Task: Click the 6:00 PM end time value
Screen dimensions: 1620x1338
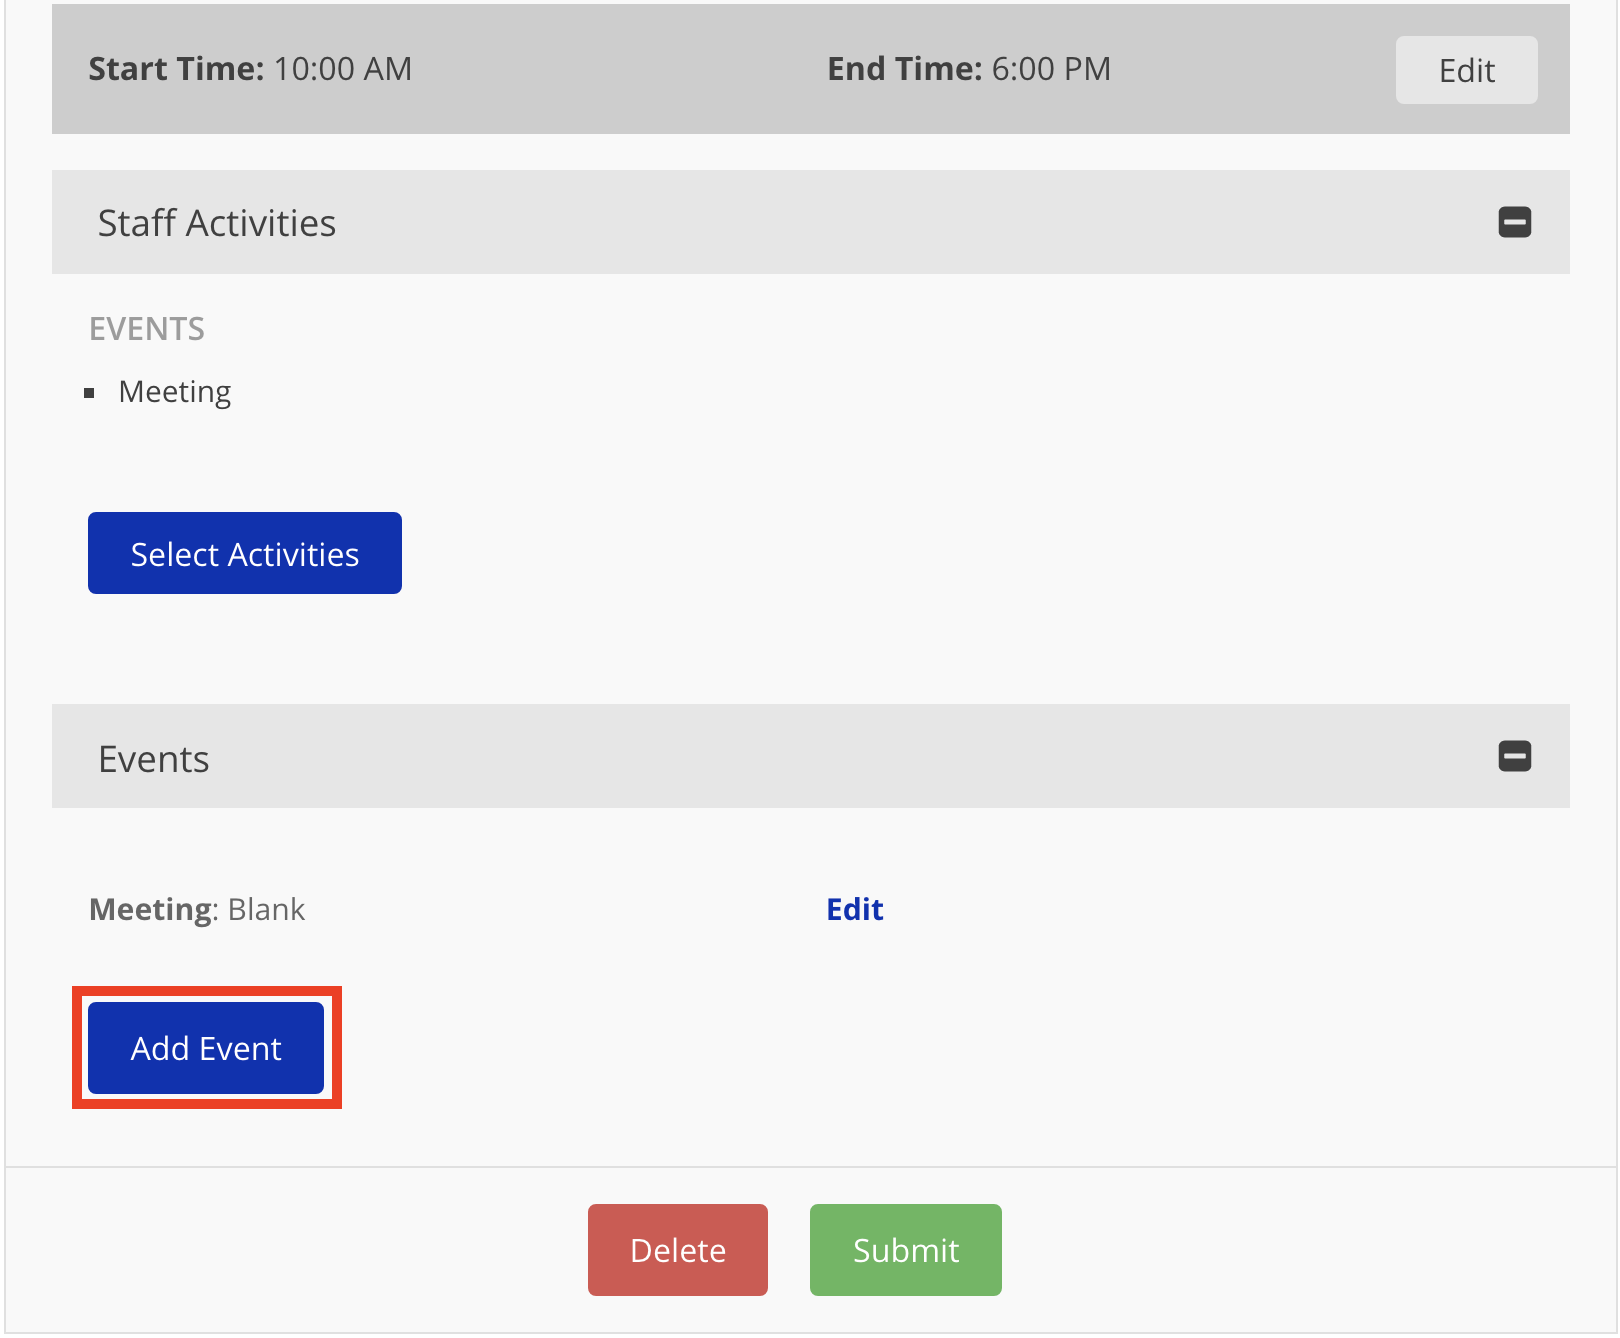Action: pos(1051,69)
